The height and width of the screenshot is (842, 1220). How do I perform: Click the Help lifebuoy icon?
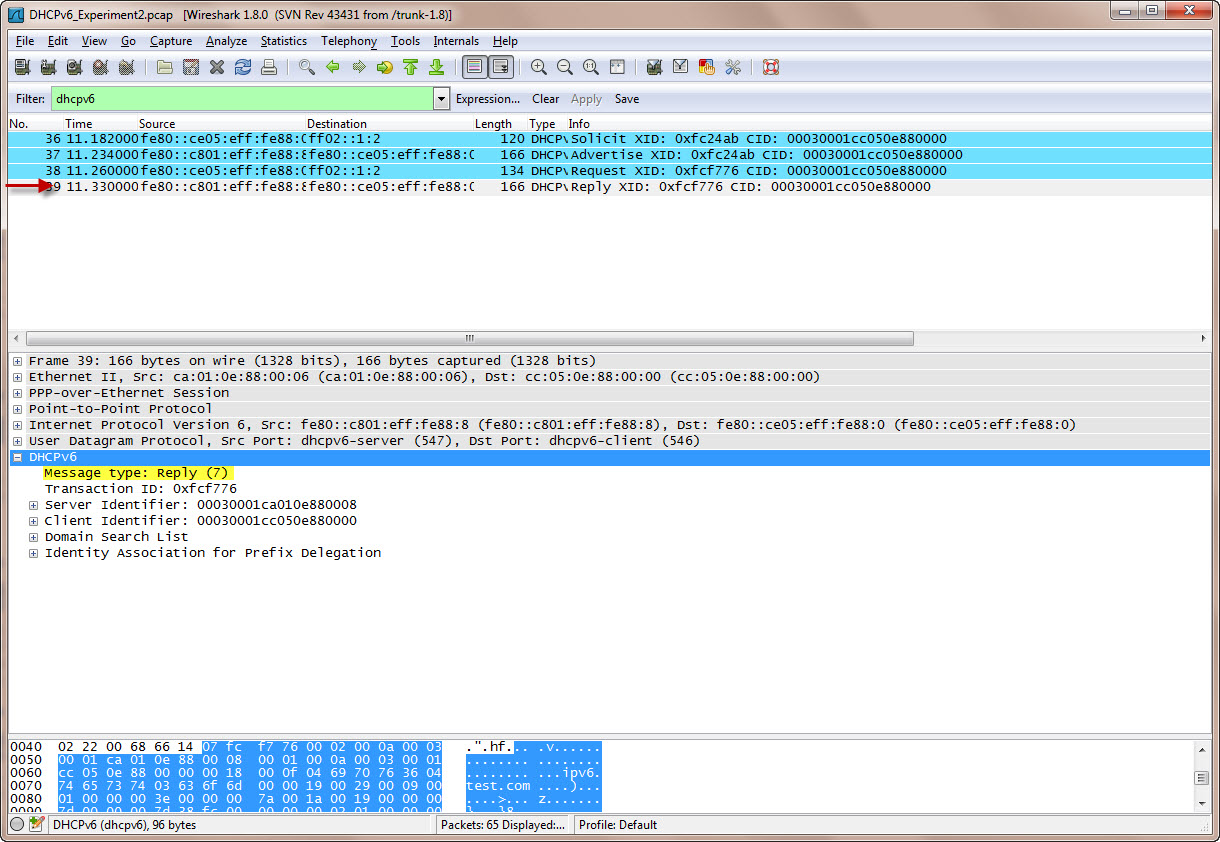(770, 67)
